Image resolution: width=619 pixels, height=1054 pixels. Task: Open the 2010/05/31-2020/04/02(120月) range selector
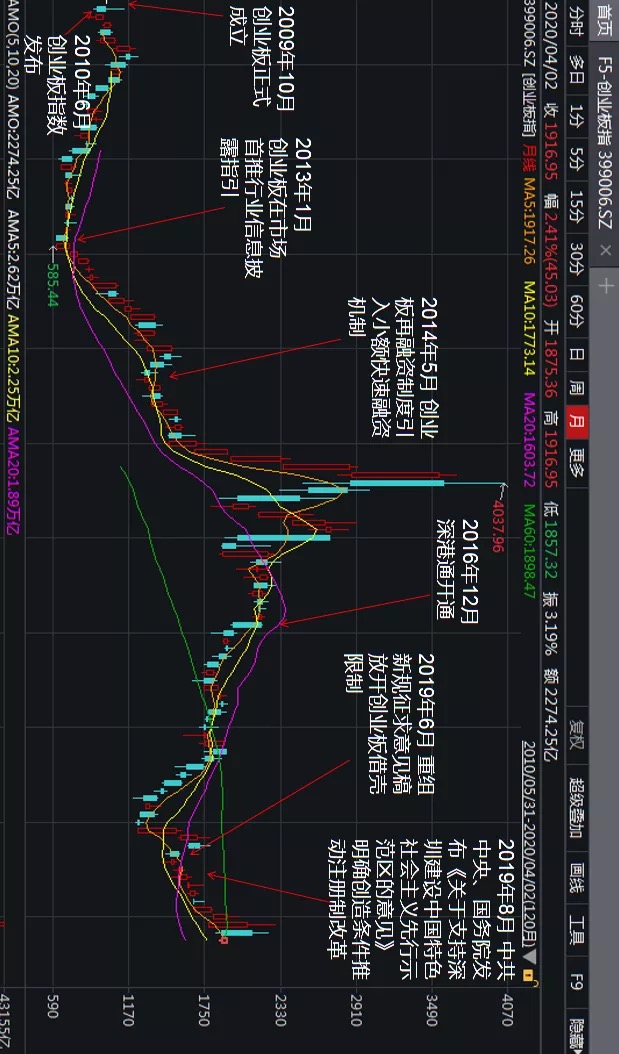(529, 844)
